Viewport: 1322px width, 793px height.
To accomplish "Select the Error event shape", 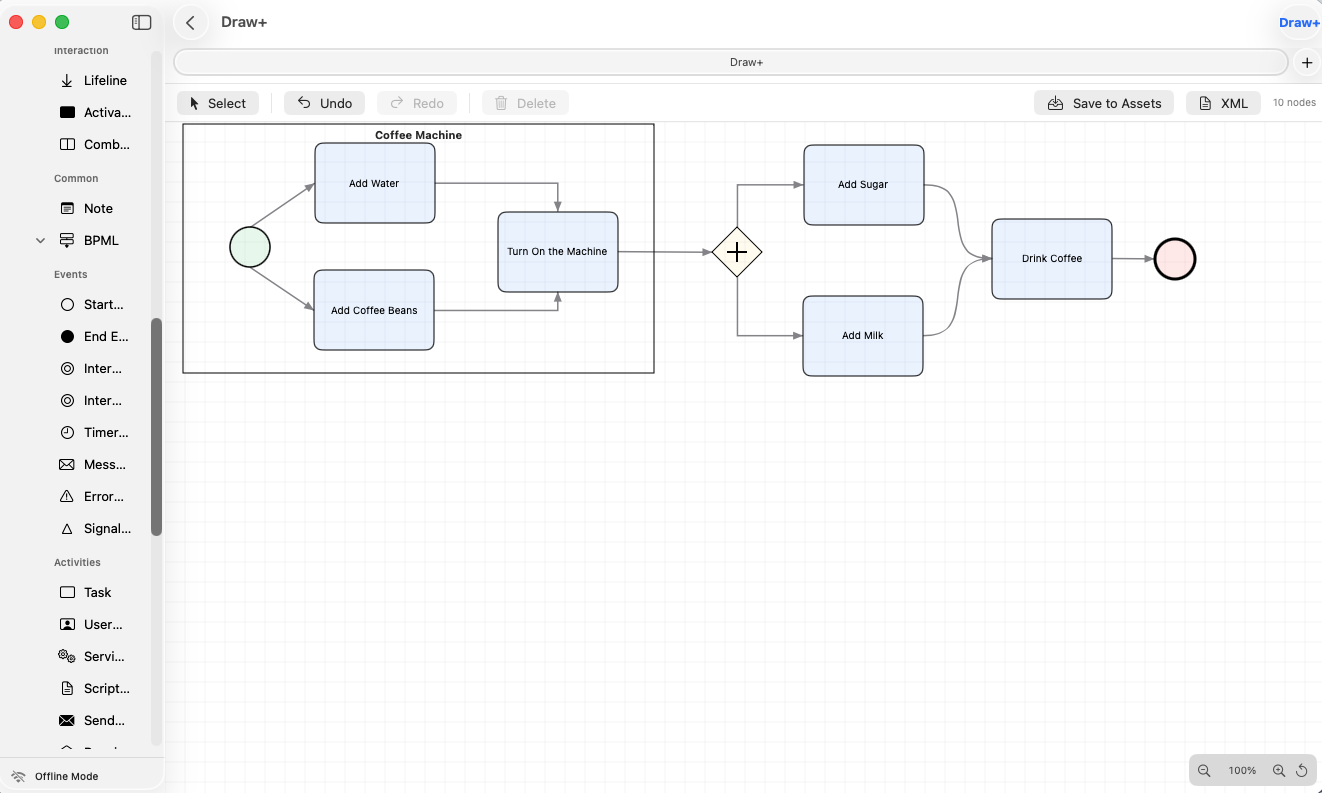I will [x=94, y=496].
